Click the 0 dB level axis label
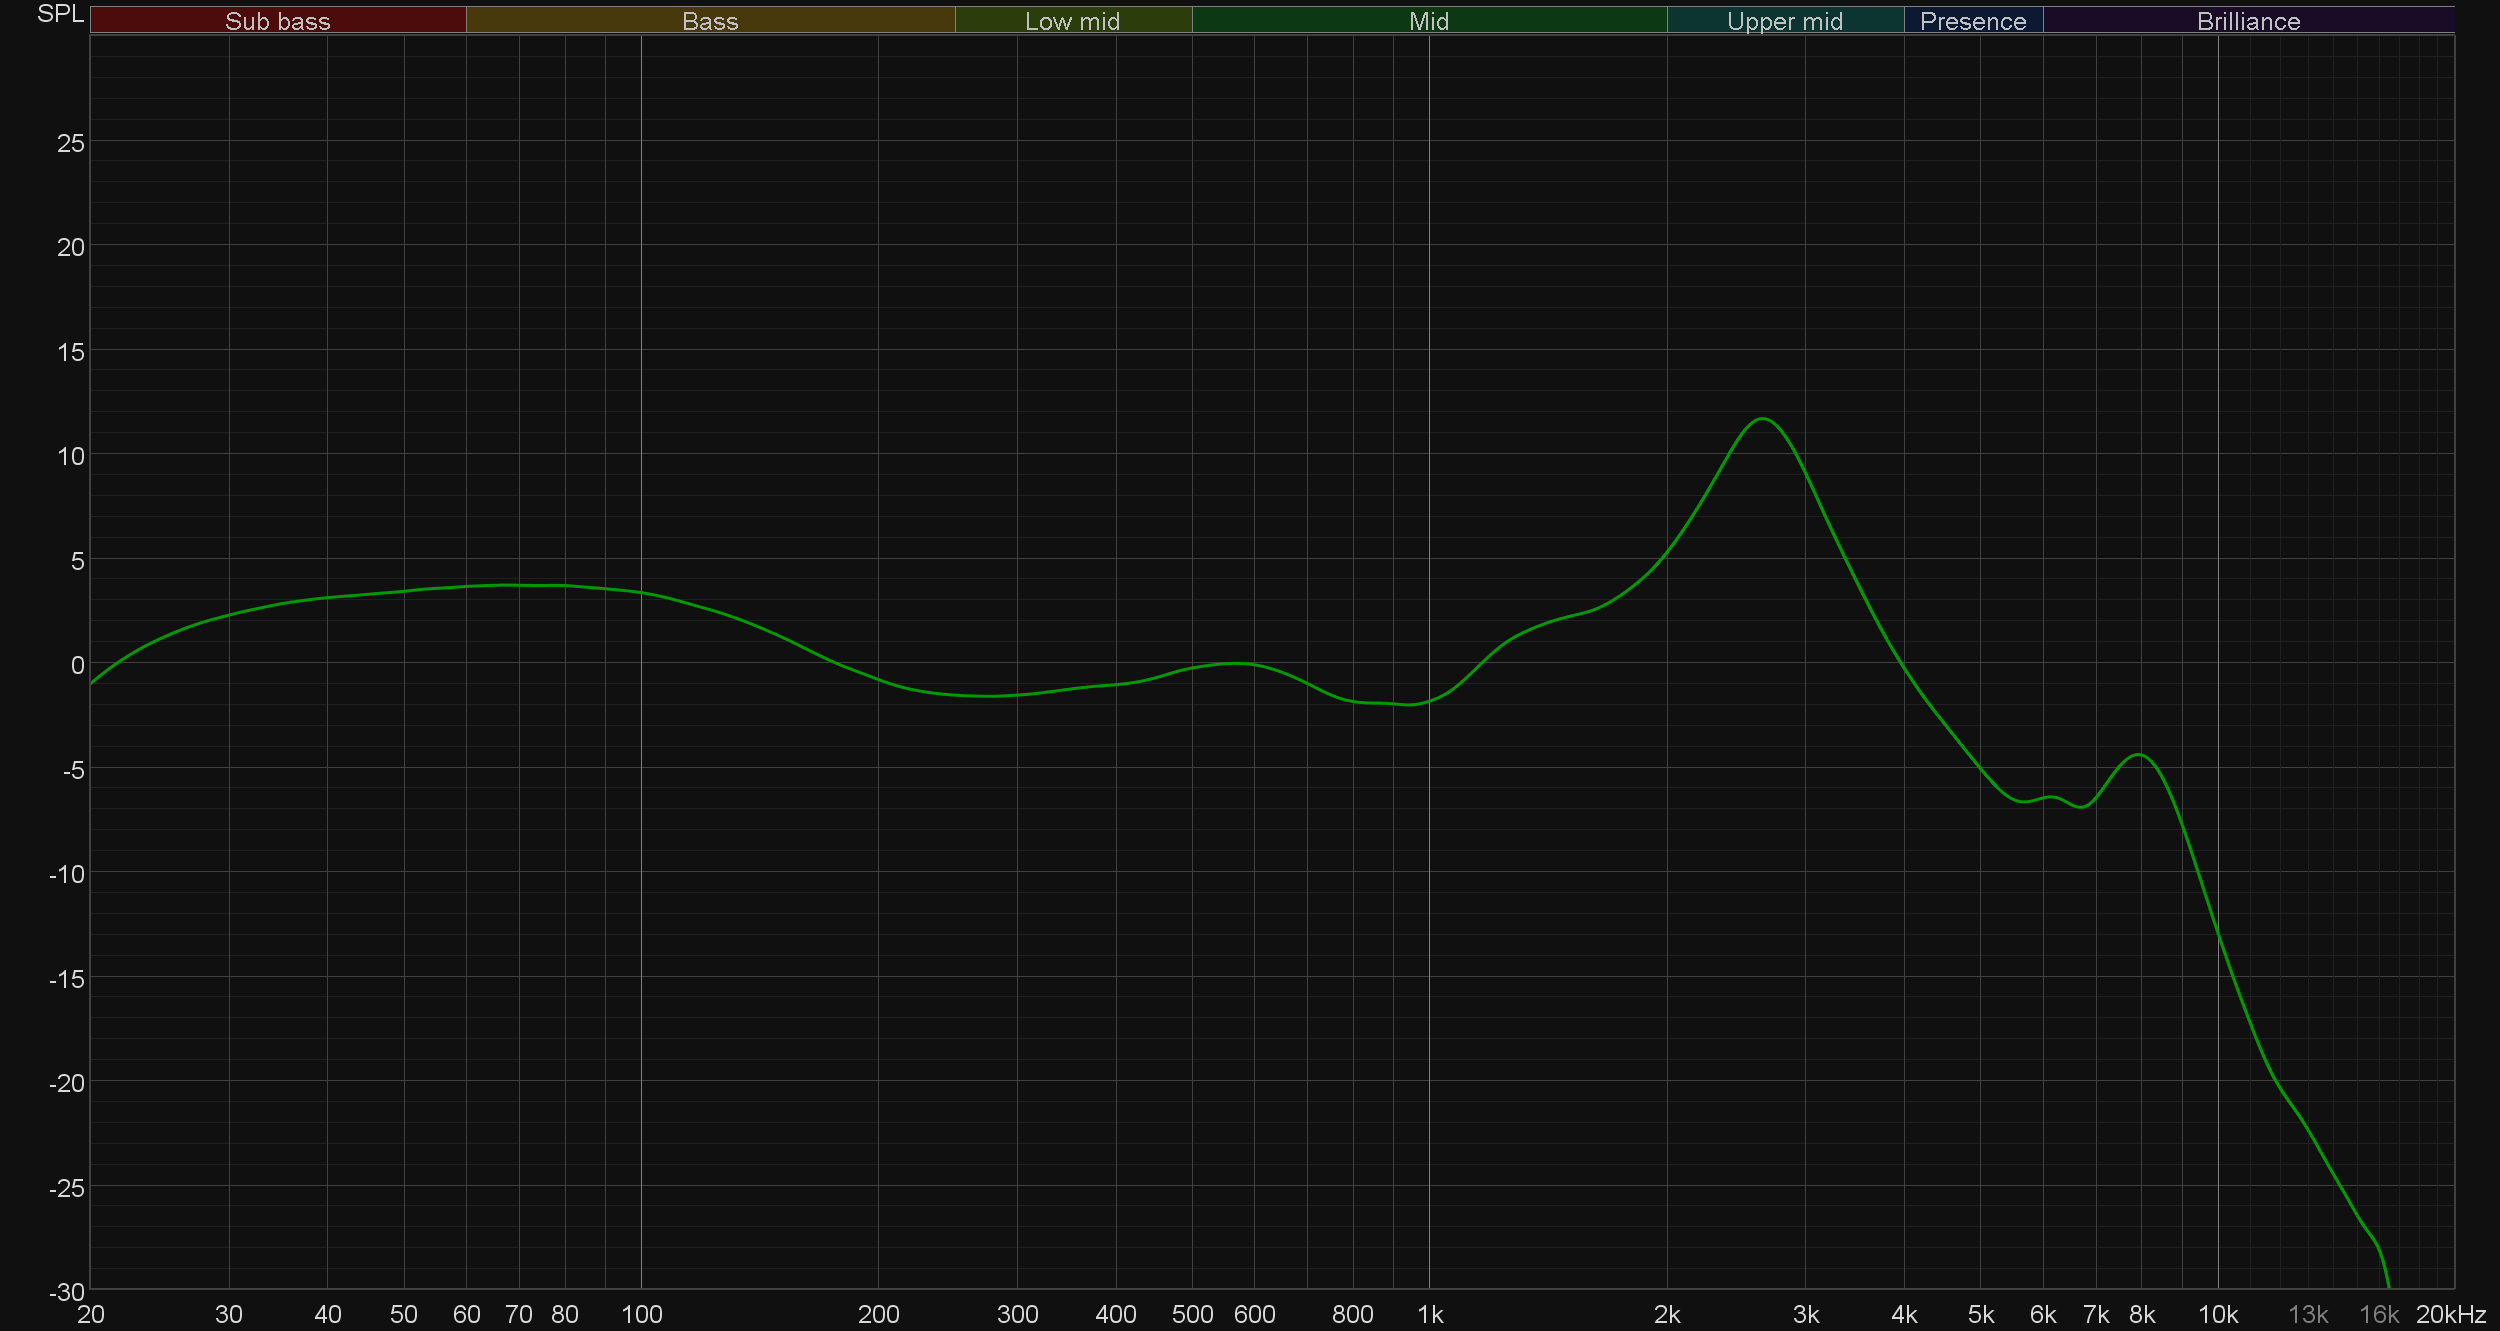2500x1331 pixels. click(x=77, y=665)
